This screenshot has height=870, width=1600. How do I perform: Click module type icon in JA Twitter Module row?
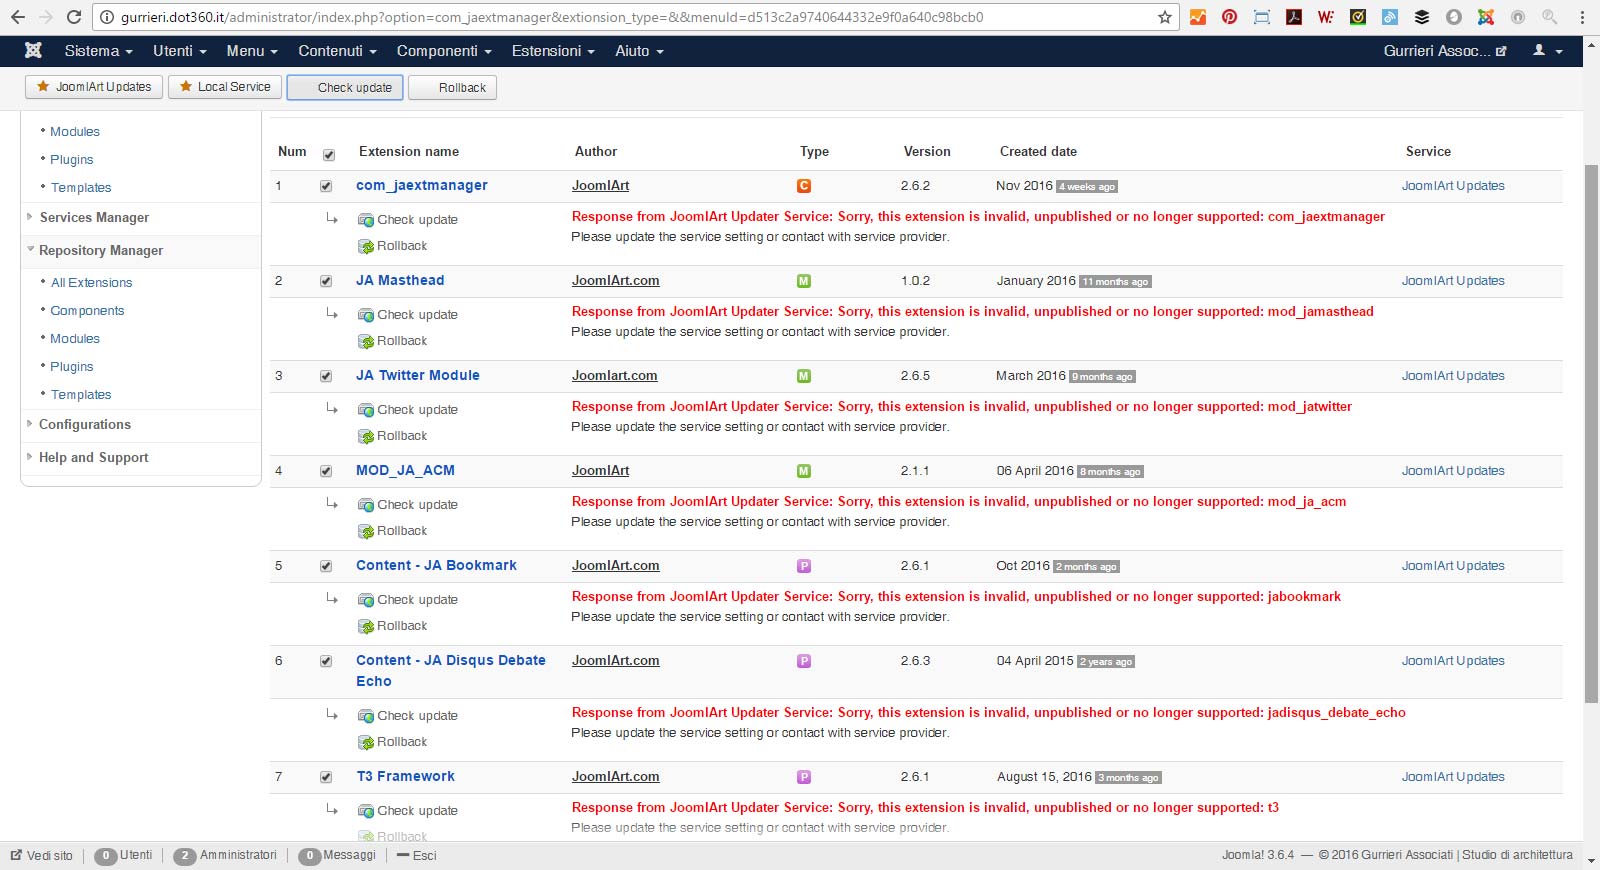click(x=803, y=376)
